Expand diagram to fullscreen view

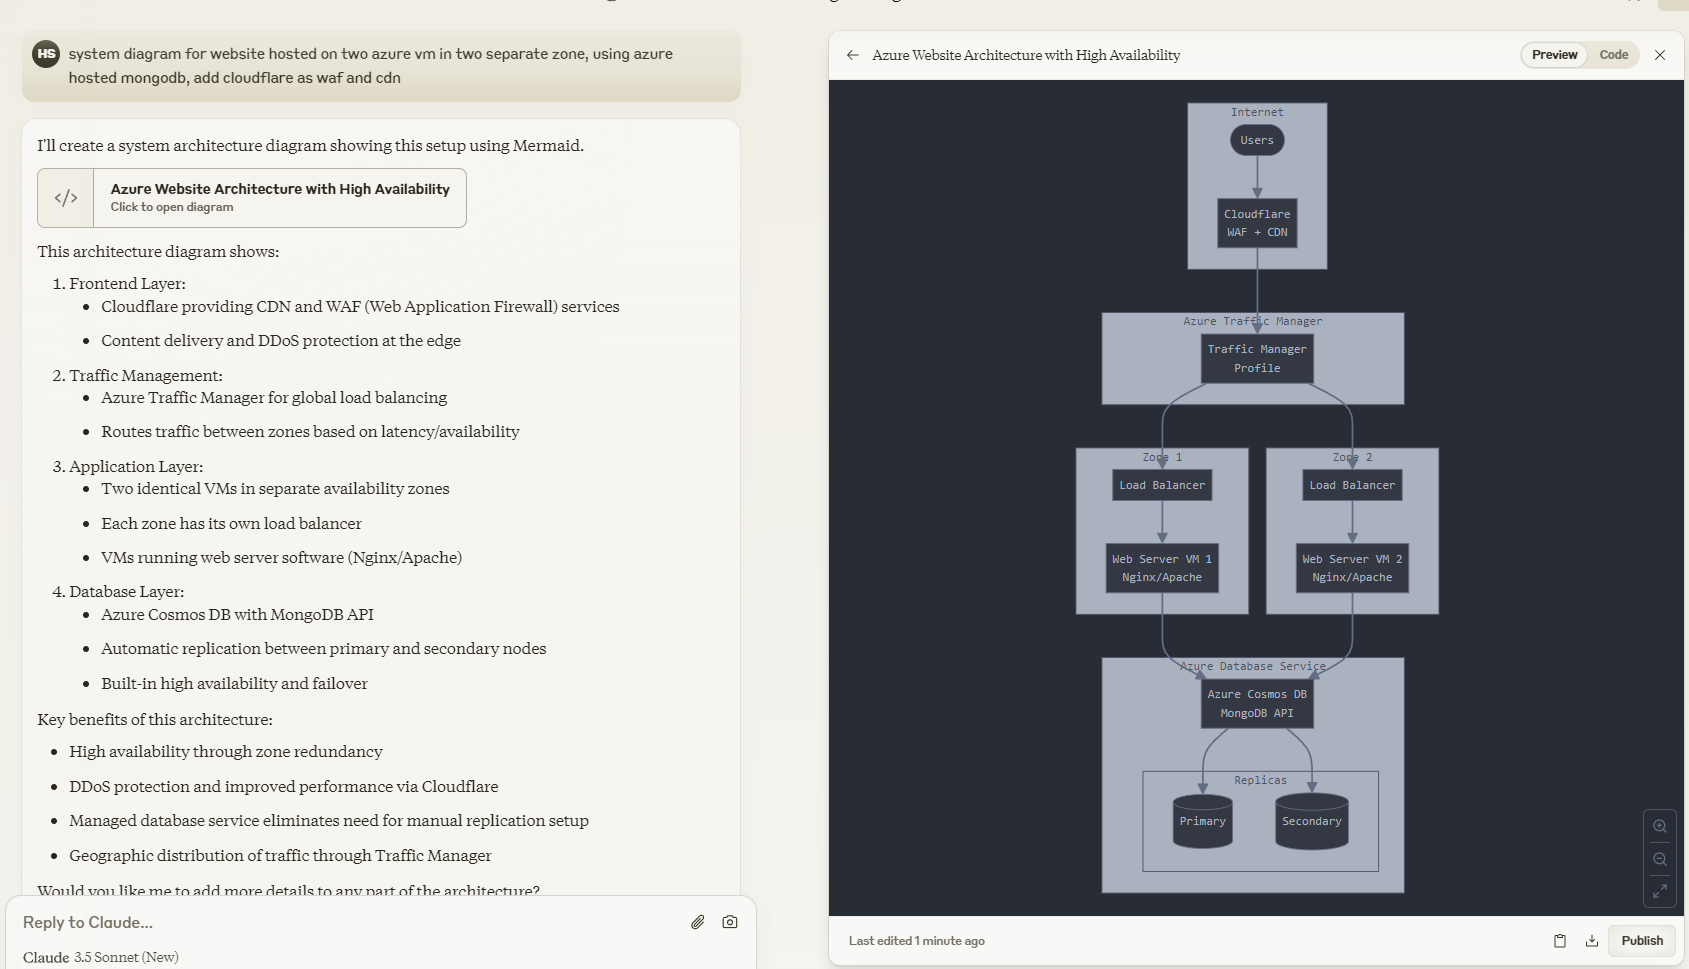pos(1660,890)
